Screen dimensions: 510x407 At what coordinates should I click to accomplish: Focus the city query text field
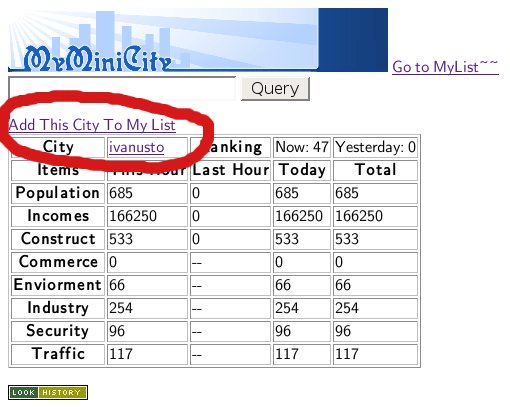pyautogui.click(x=122, y=88)
